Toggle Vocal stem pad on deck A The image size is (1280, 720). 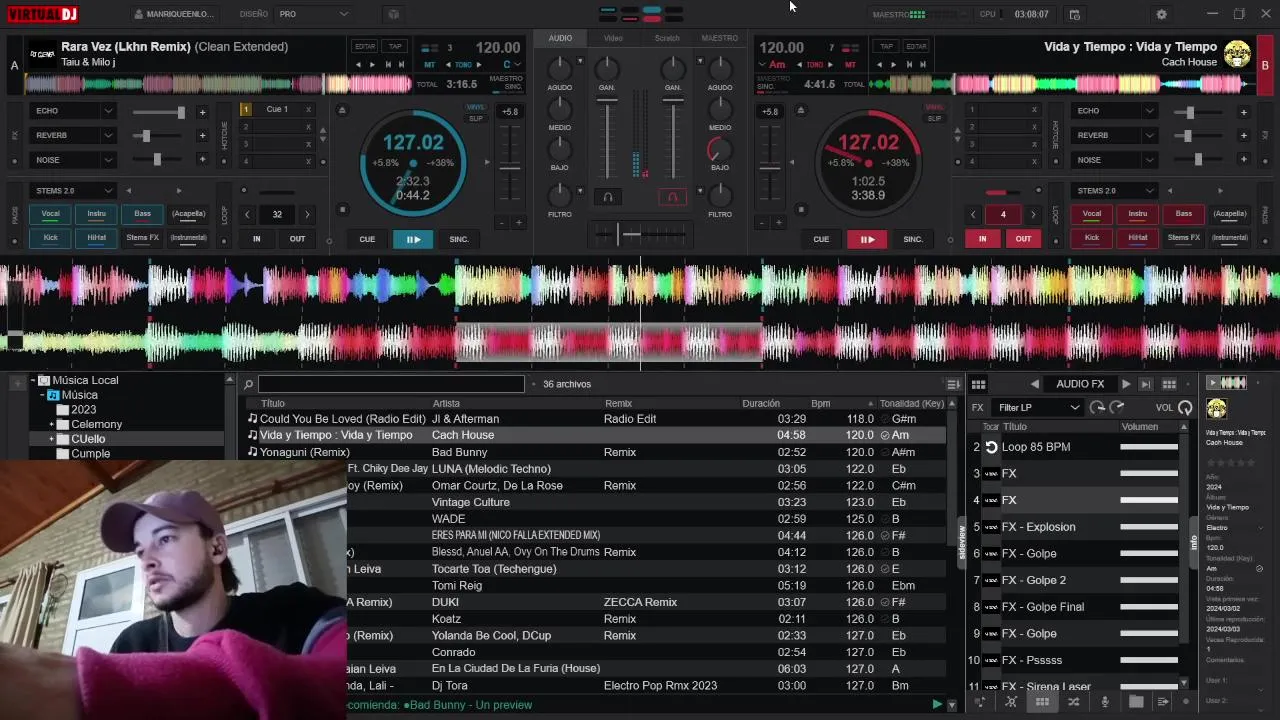tap(50, 214)
